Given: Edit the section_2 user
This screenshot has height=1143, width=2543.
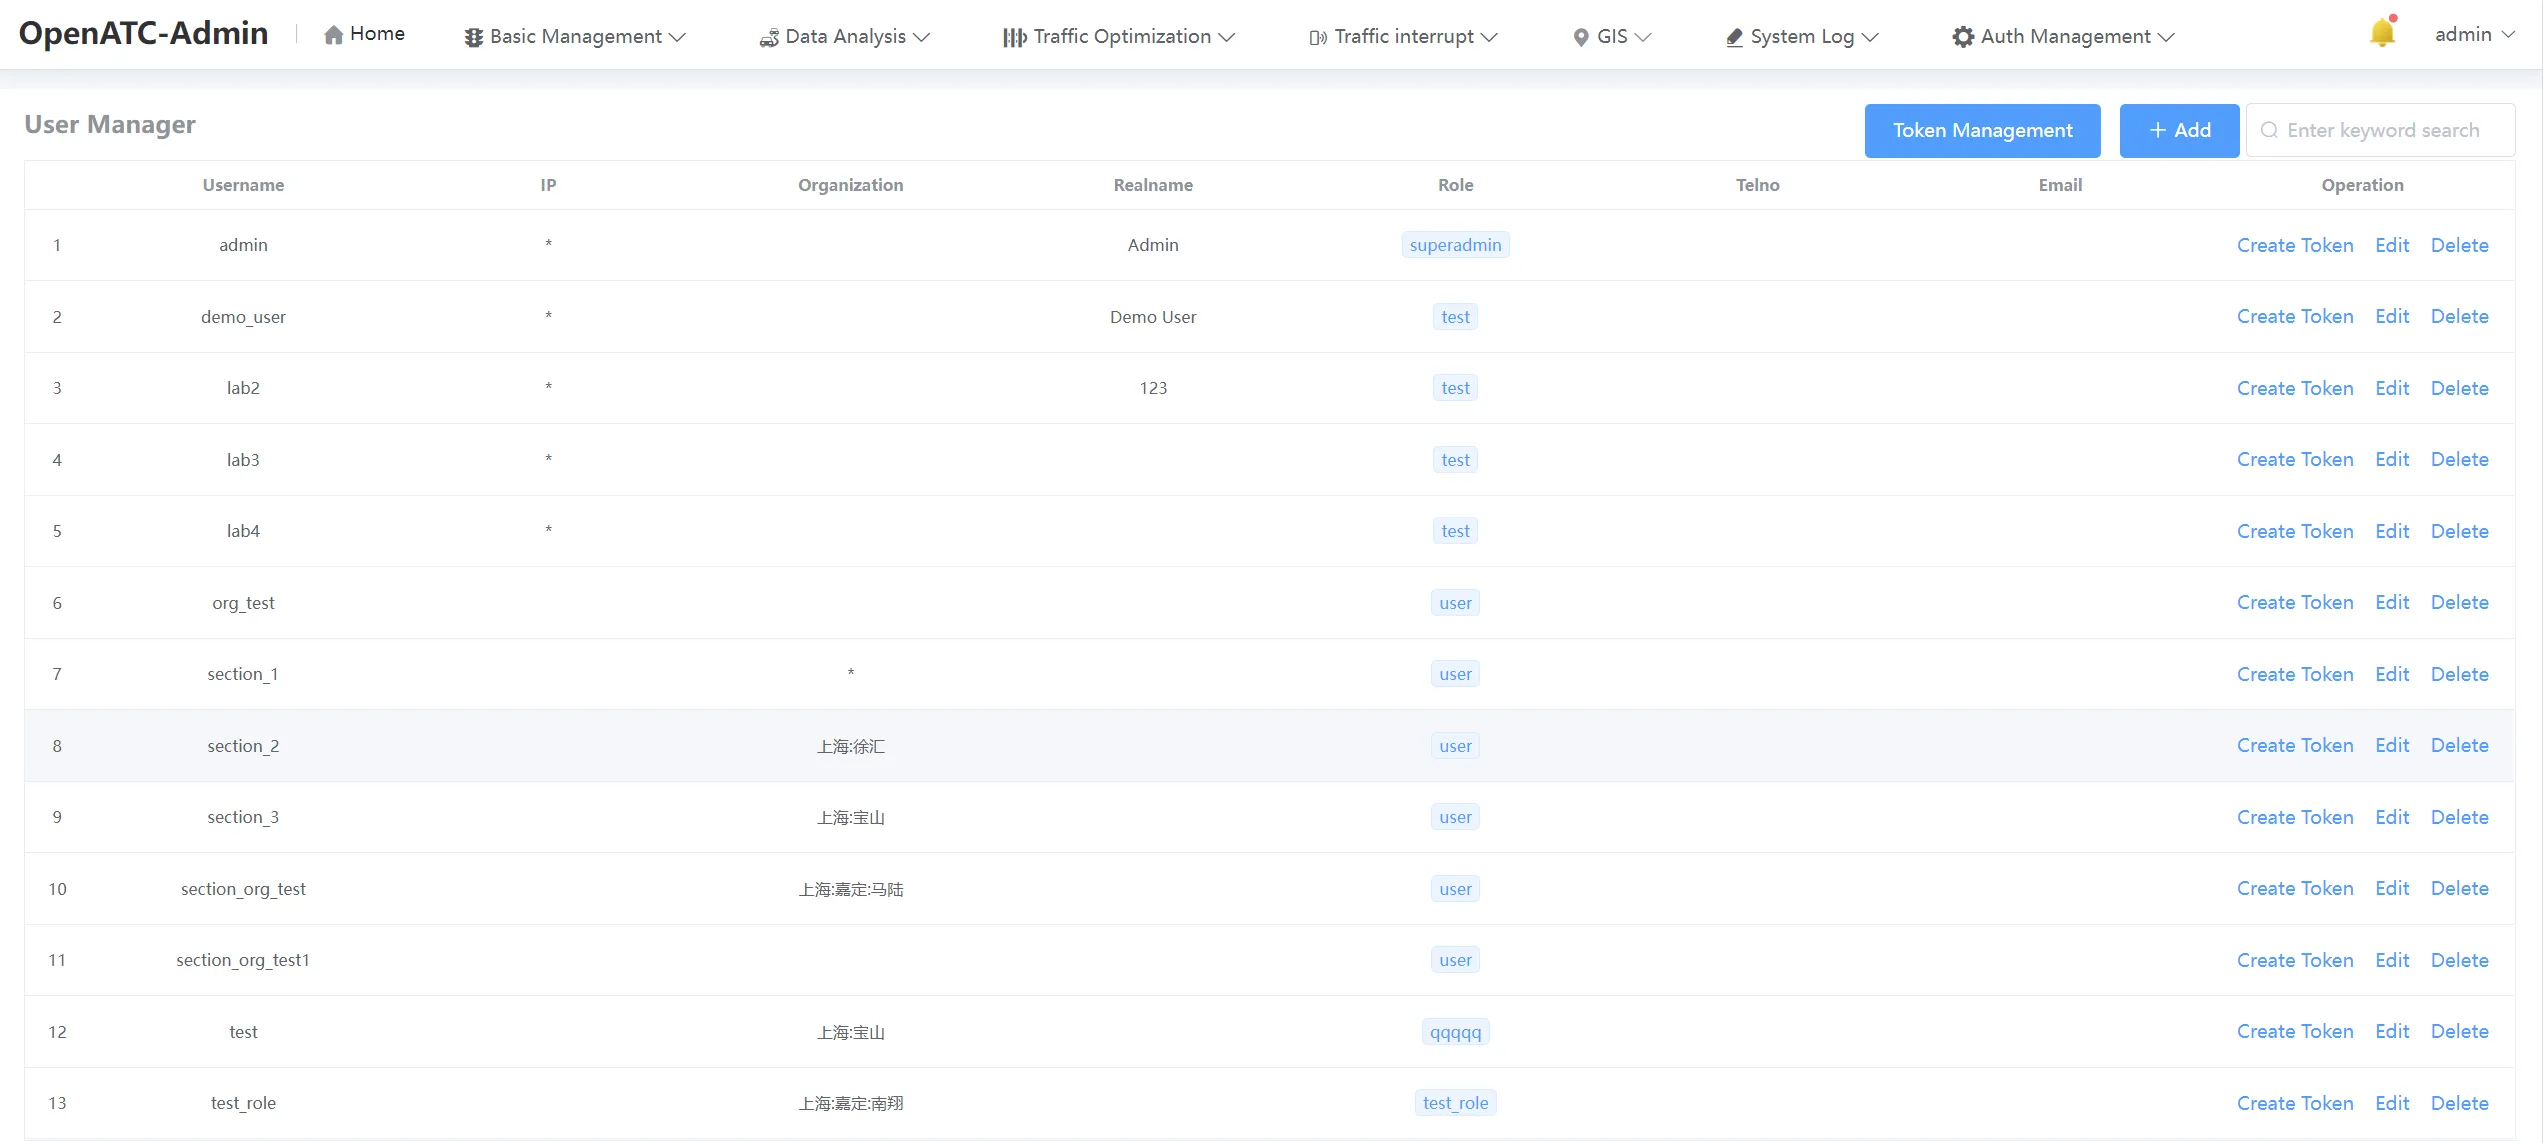Looking at the screenshot, I should (x=2392, y=746).
